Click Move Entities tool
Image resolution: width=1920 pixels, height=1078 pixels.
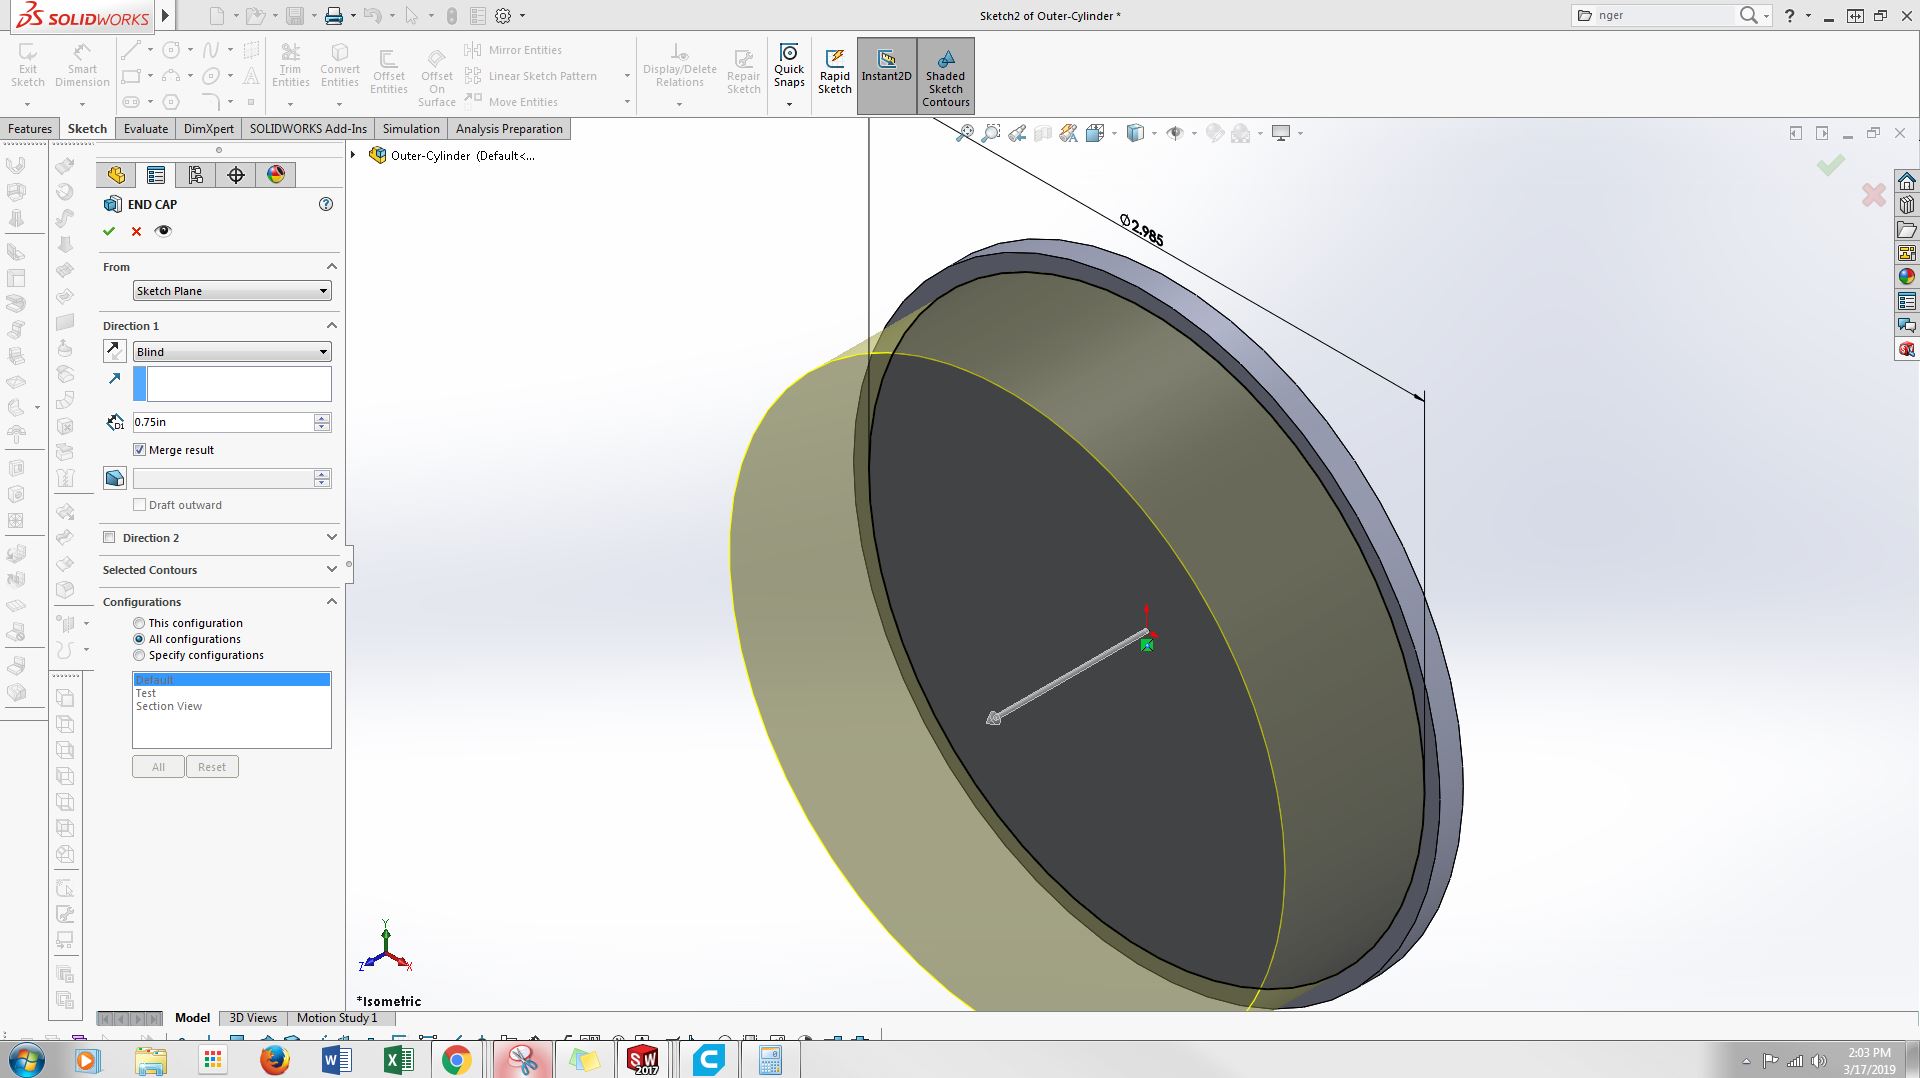[511, 102]
